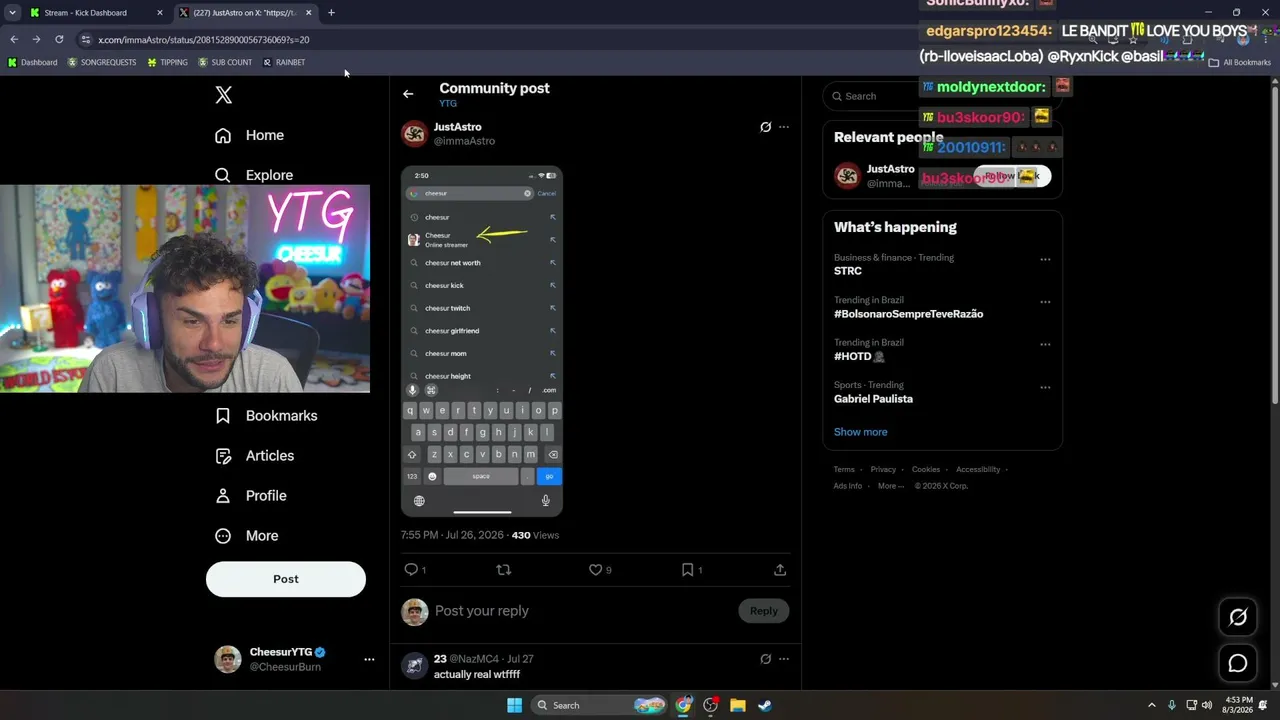The width and height of the screenshot is (1280, 720).
Task: Open Articles in the X sidebar
Action: (x=255, y=456)
